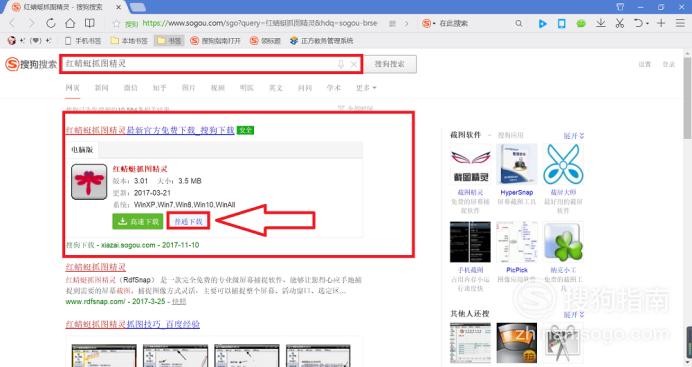Switch to the 微信 search tab
Image resolution: width=692 pixels, height=367 pixels.
[131, 88]
